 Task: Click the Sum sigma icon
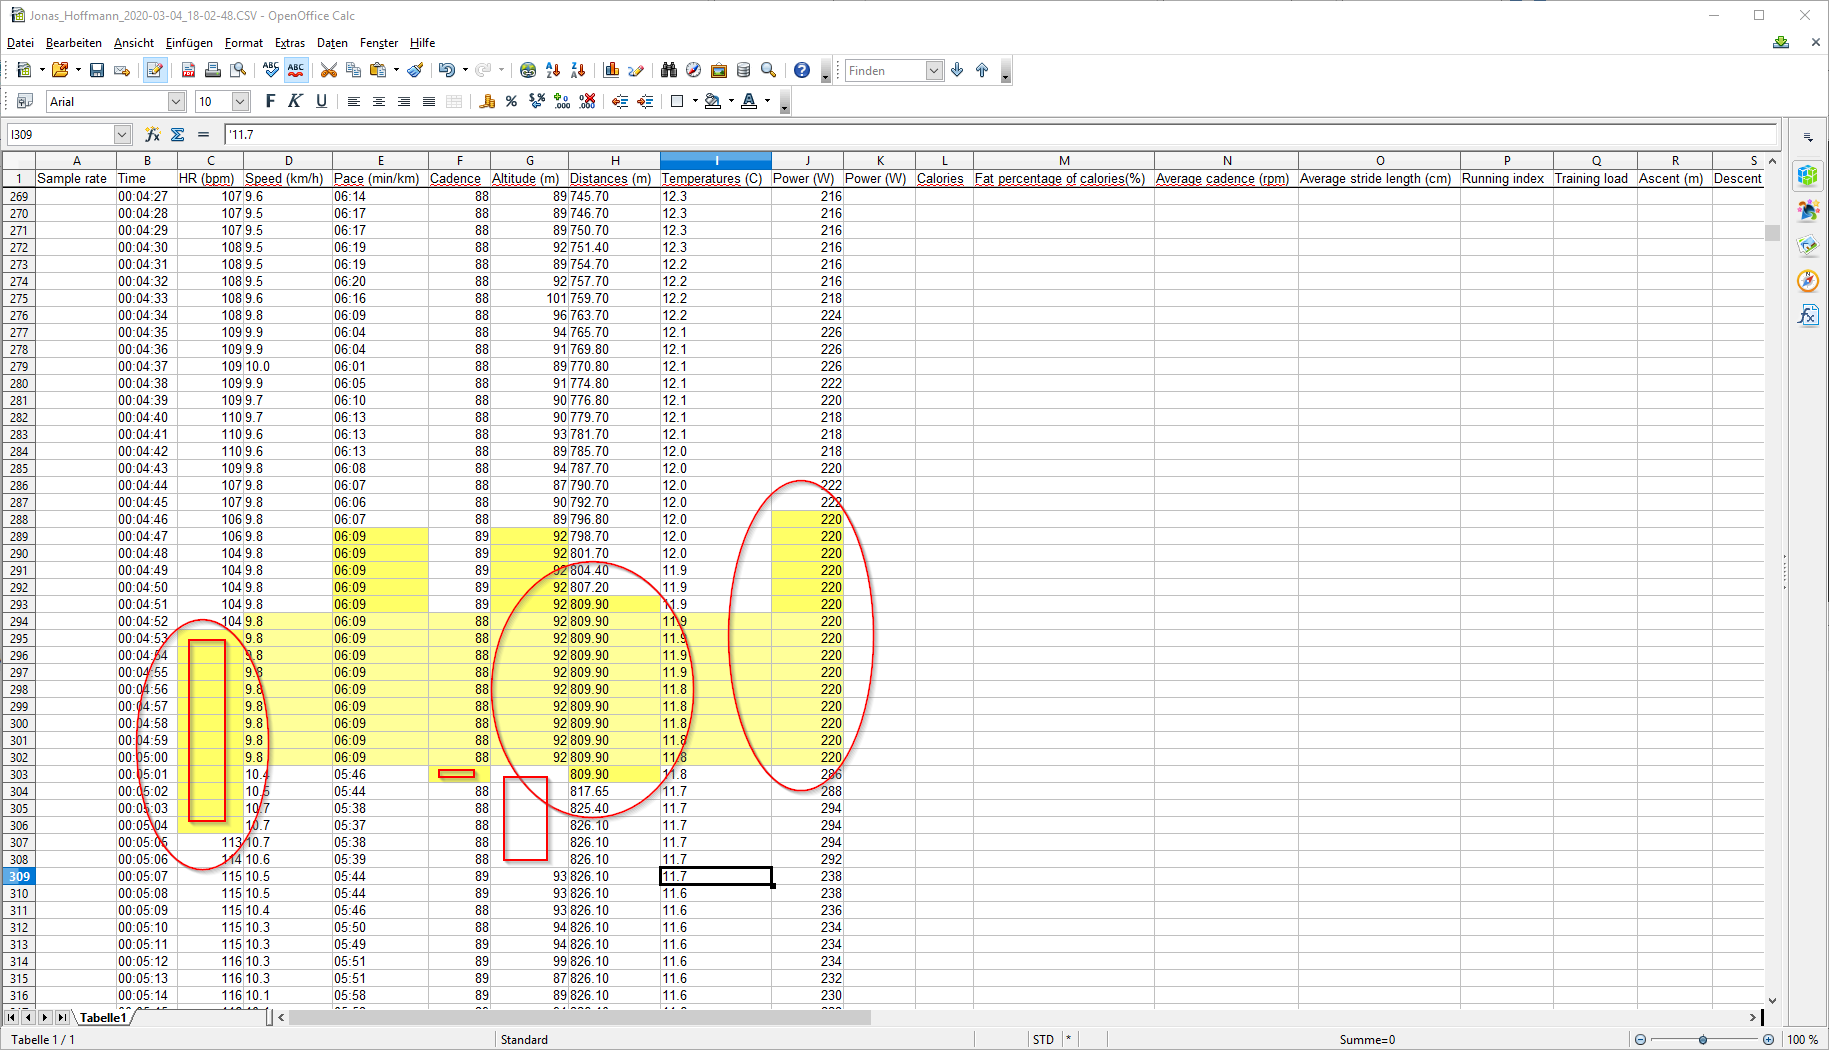[x=178, y=134]
